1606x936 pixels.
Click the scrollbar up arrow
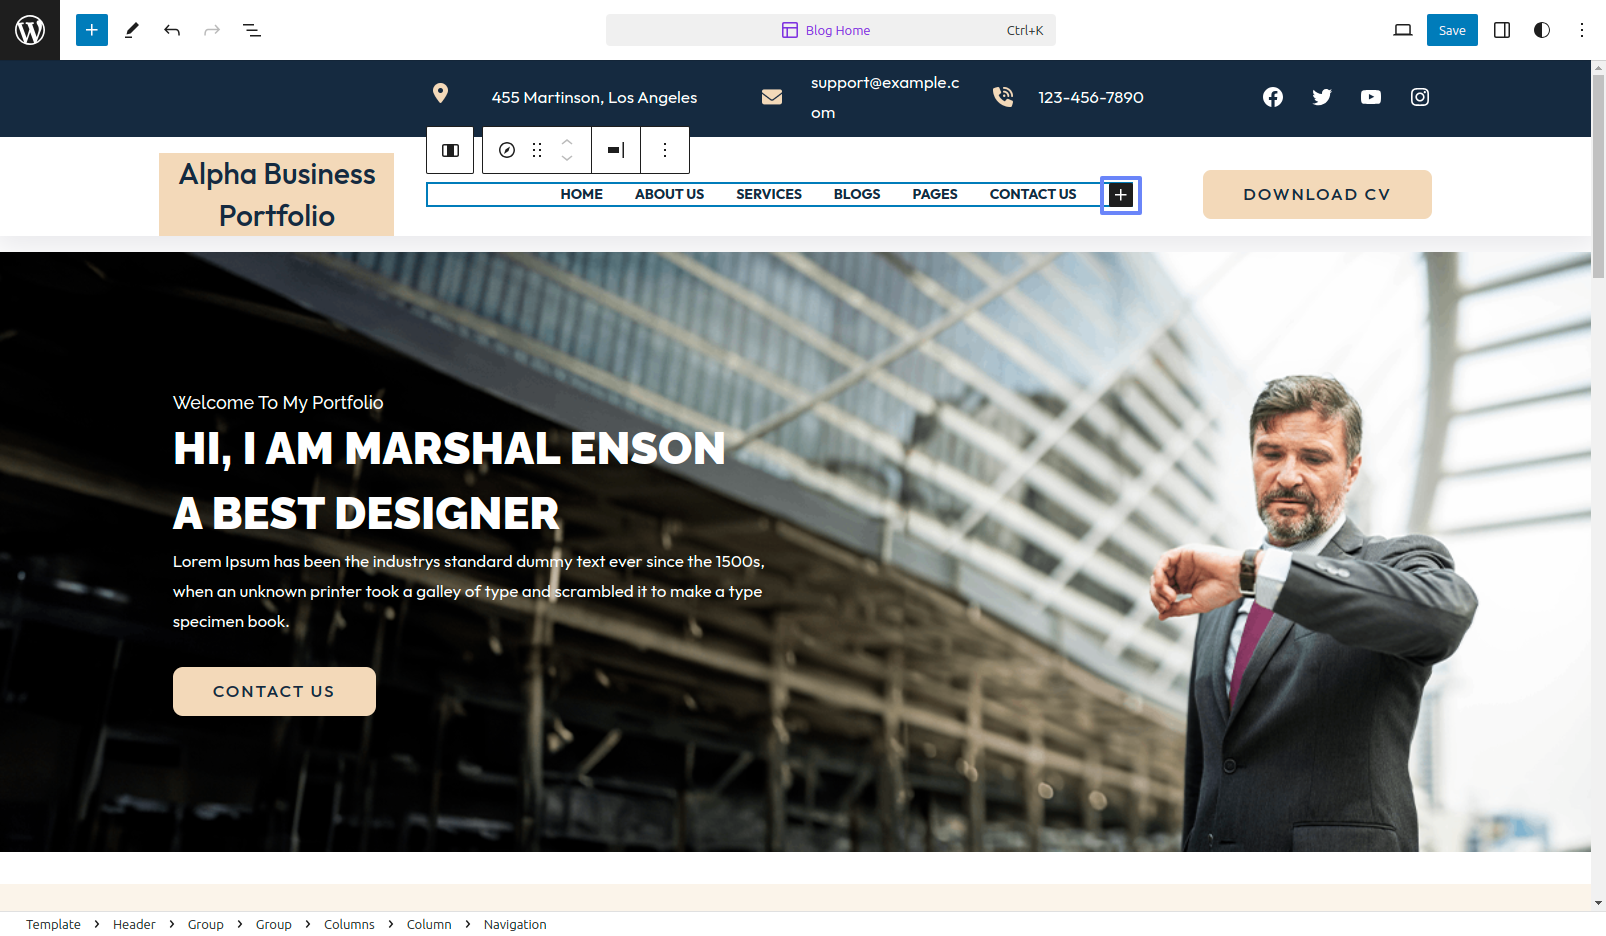(1598, 67)
